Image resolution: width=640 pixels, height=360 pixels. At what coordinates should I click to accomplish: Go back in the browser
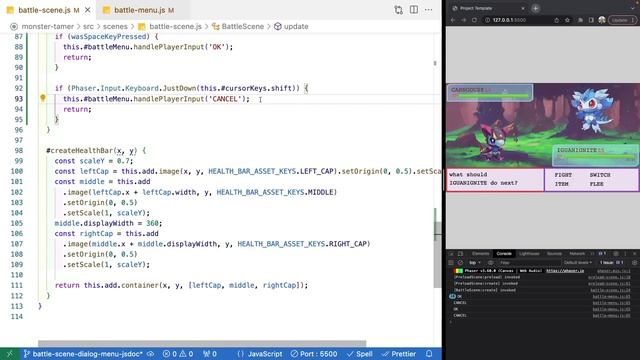pyautogui.click(x=453, y=20)
